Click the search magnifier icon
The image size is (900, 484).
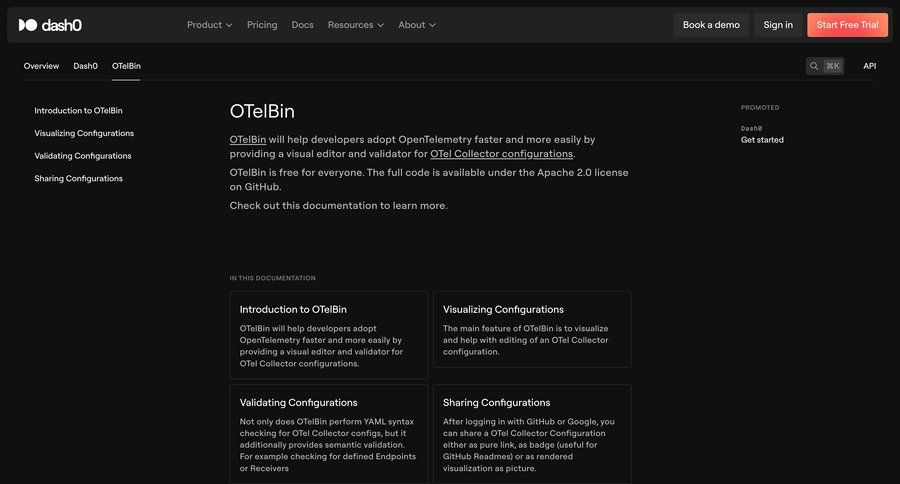click(814, 66)
